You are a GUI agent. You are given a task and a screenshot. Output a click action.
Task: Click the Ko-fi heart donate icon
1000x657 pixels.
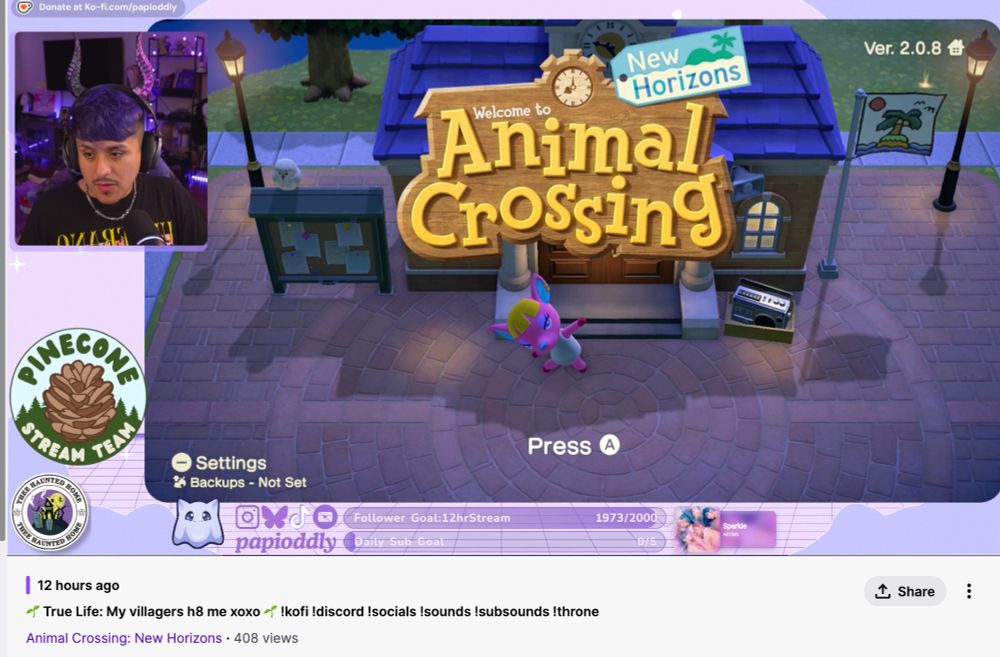24,7
